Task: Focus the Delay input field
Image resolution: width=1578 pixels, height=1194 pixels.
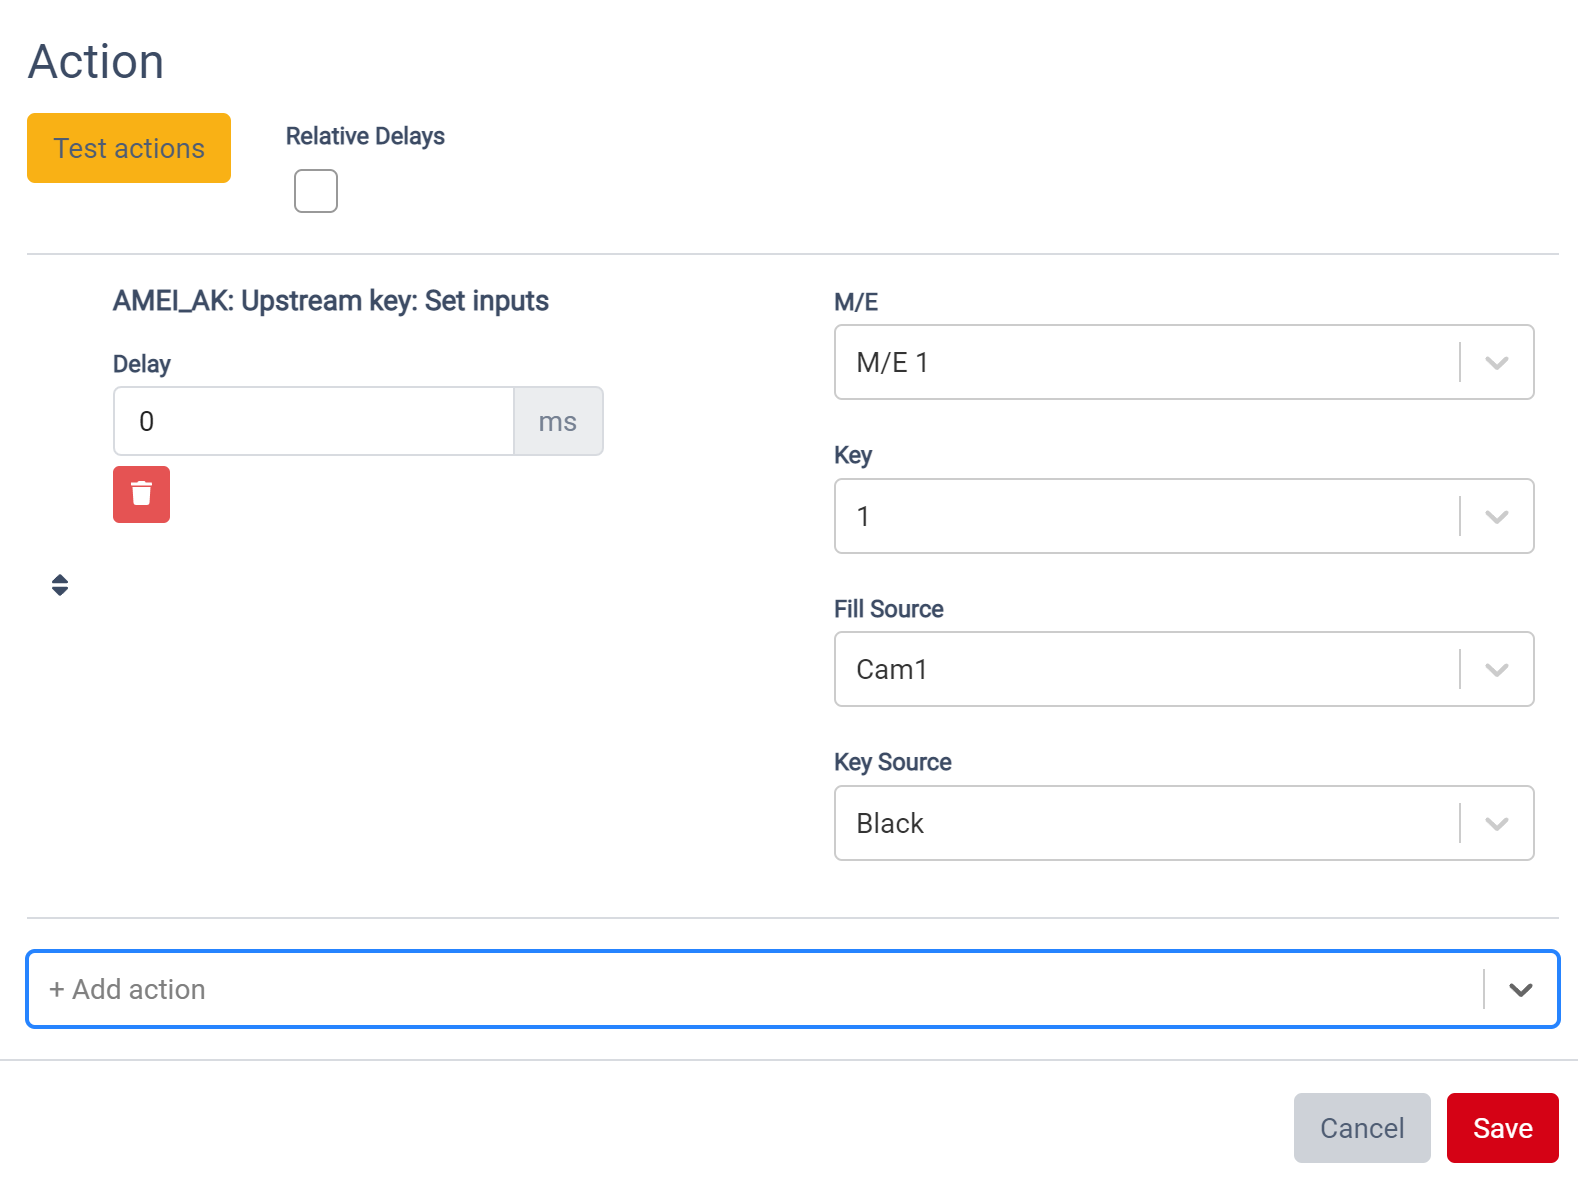Action: coord(314,421)
